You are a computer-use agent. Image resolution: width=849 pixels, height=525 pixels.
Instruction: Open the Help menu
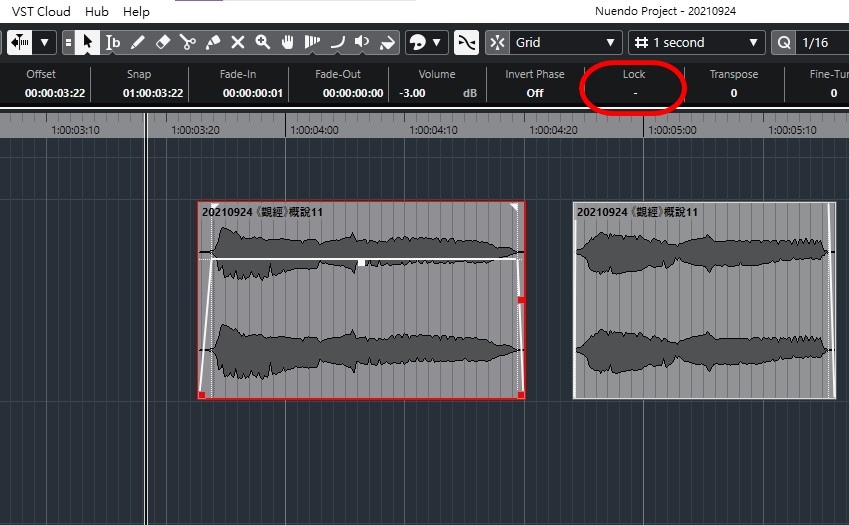[x=136, y=11]
